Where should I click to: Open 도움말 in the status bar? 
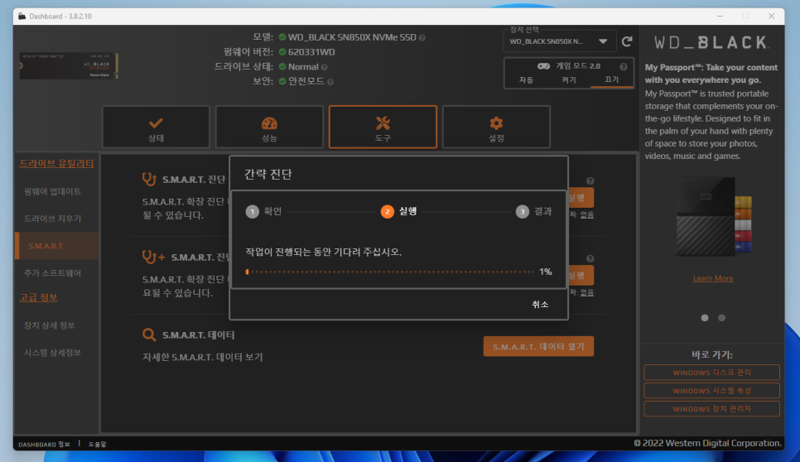point(97,444)
